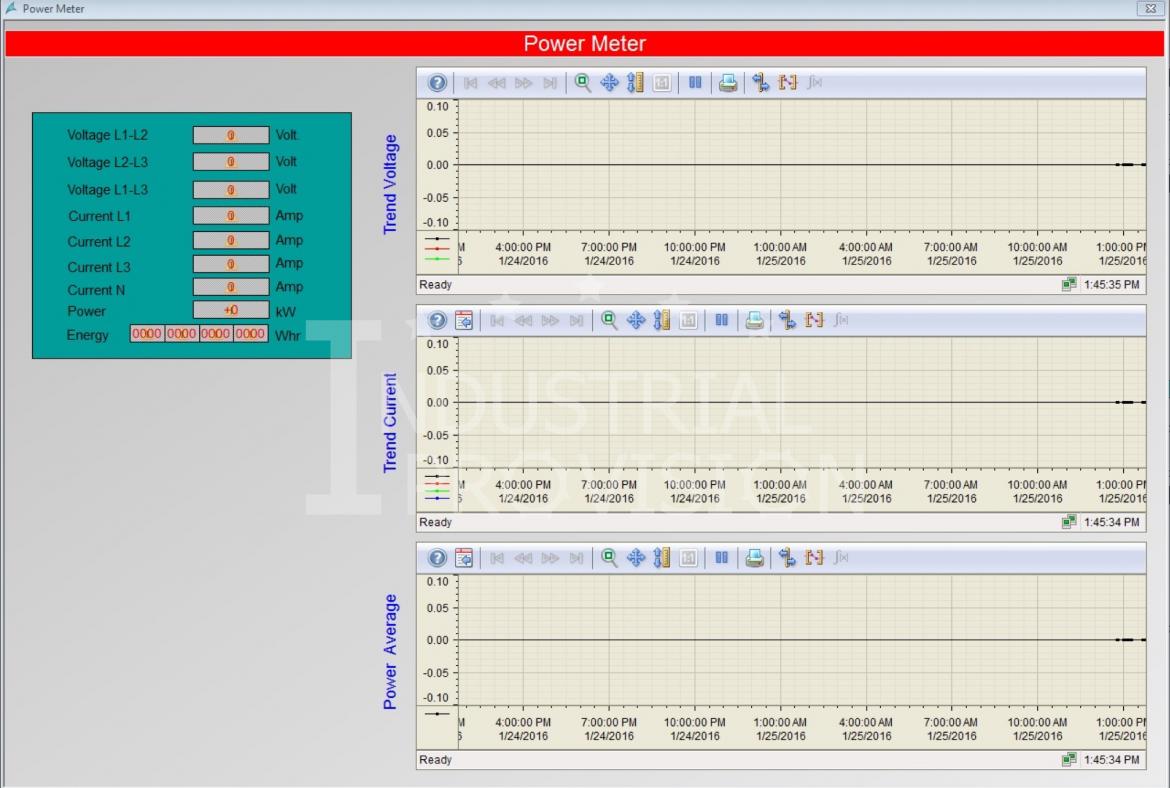Select the red series in Trend Voltage legend
Viewport: 1170px width, 788px height.
(x=437, y=248)
